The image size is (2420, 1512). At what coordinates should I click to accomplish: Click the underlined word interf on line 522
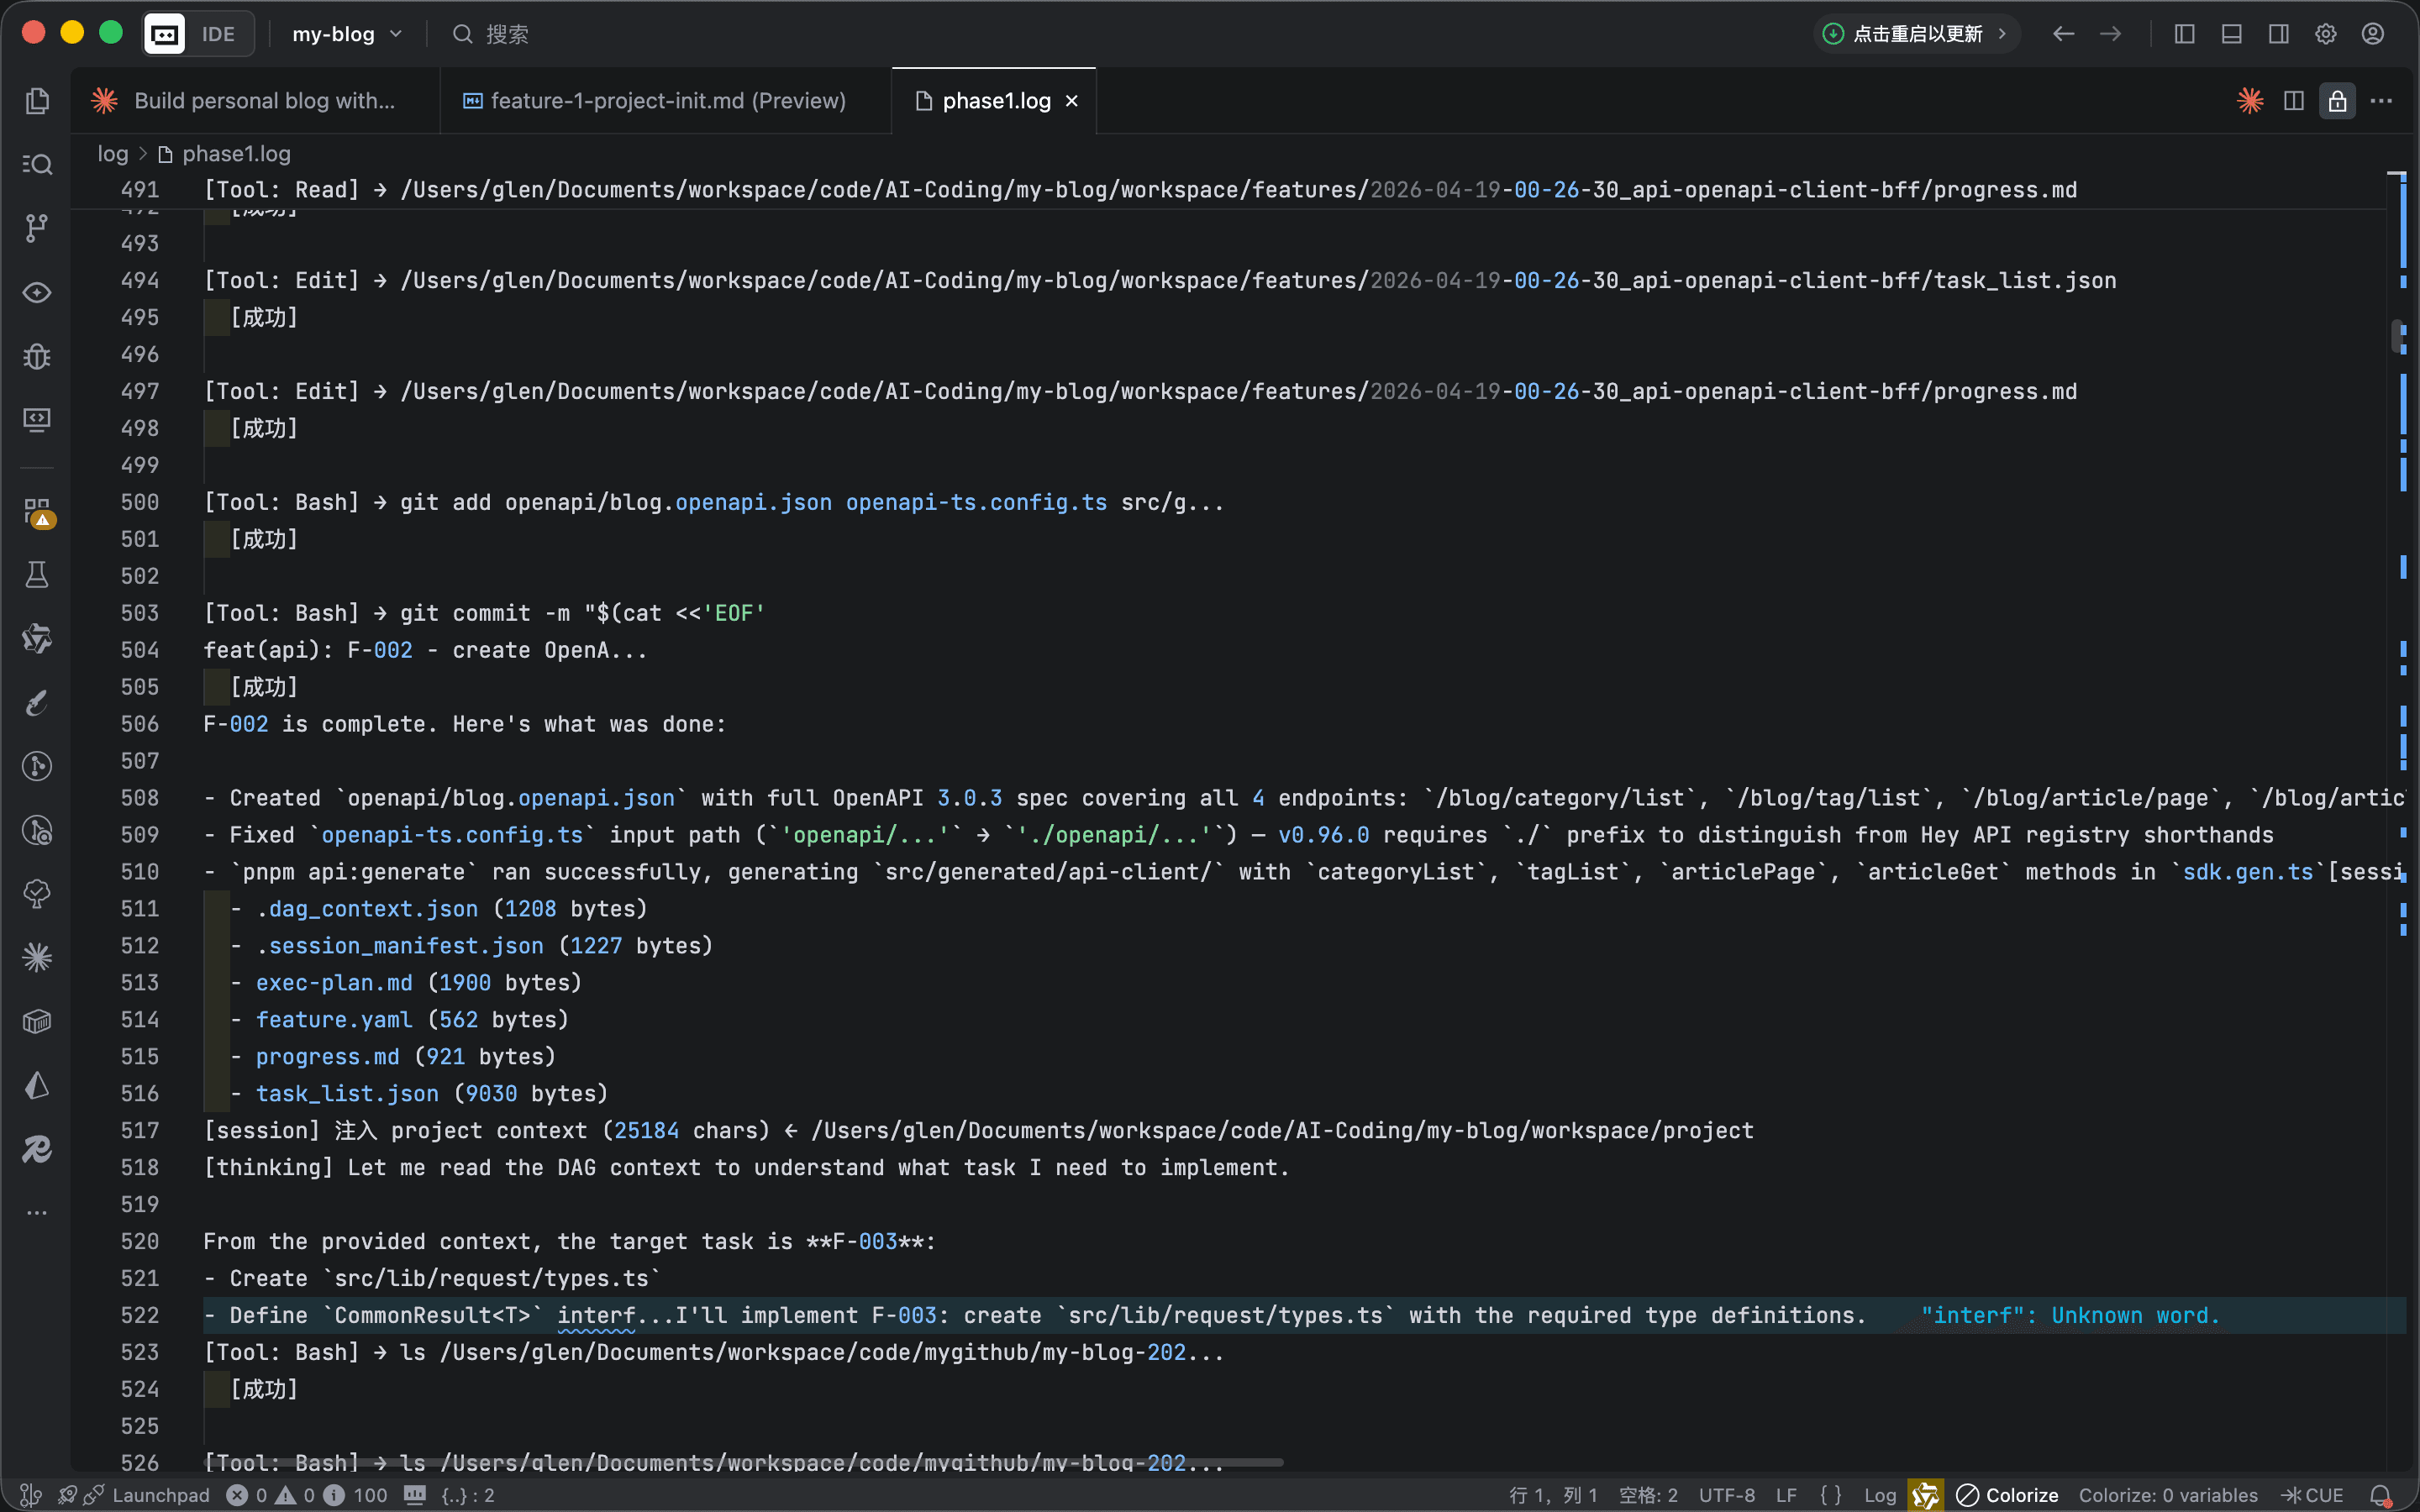click(595, 1315)
